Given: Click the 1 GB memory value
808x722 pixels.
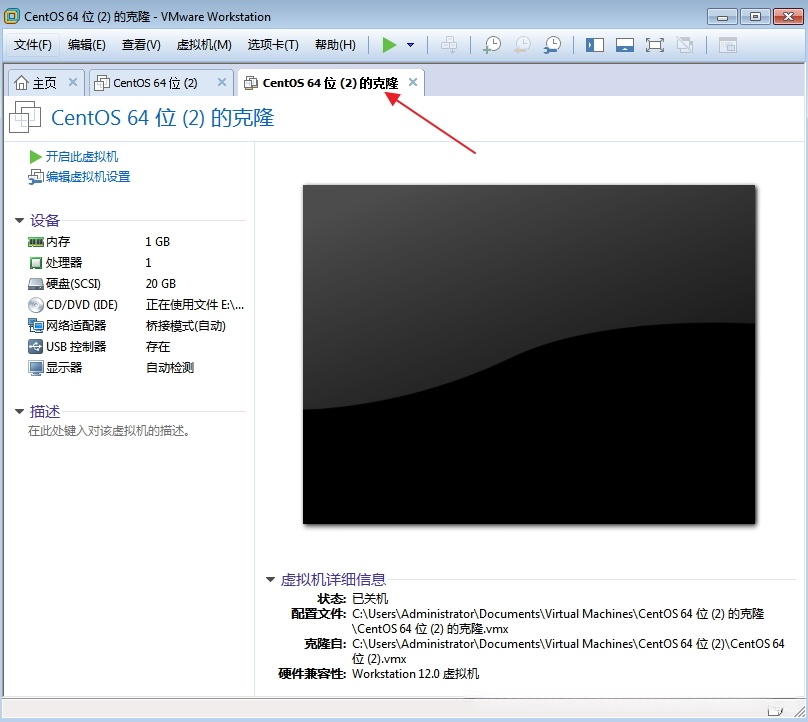Looking at the screenshot, I should click(158, 242).
